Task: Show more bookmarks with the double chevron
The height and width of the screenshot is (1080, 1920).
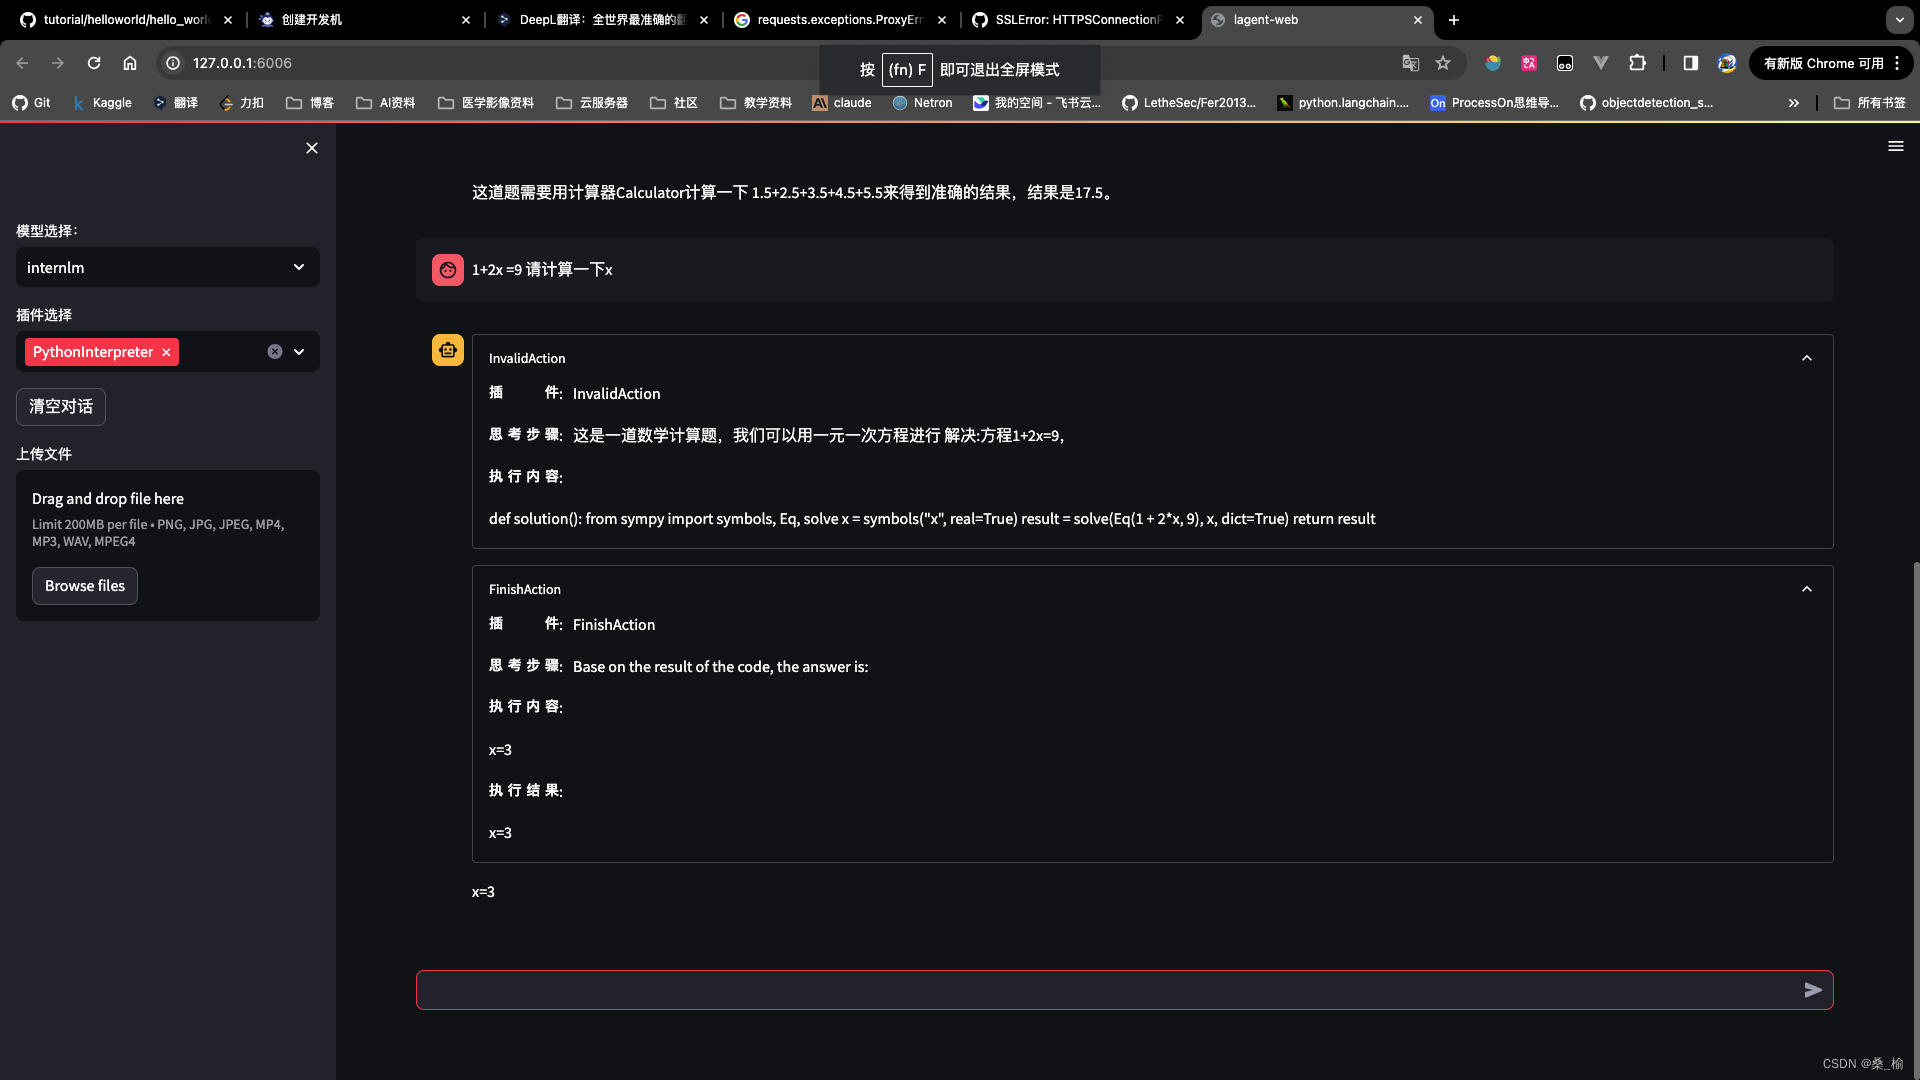Action: [x=1794, y=103]
